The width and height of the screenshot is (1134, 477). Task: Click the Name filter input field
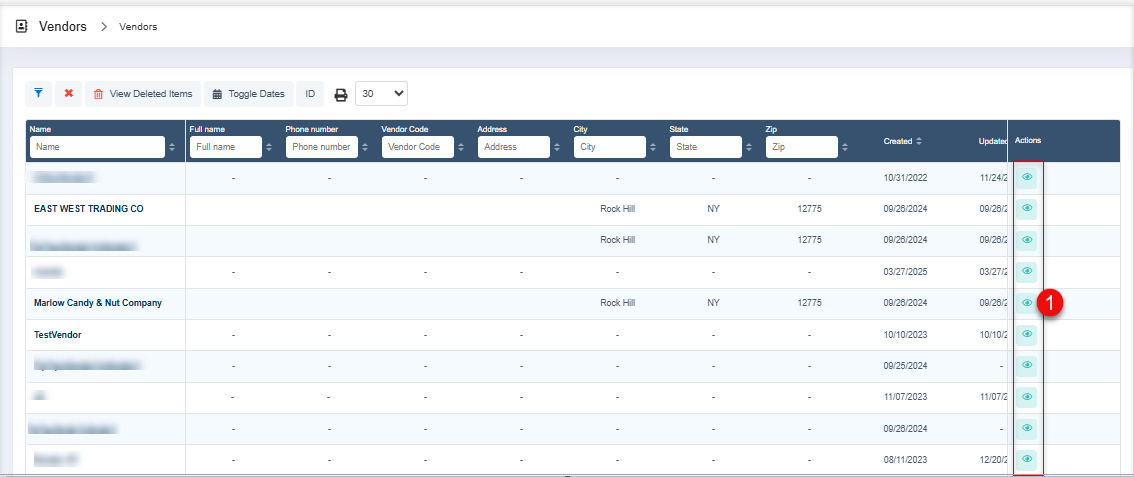[x=97, y=147]
